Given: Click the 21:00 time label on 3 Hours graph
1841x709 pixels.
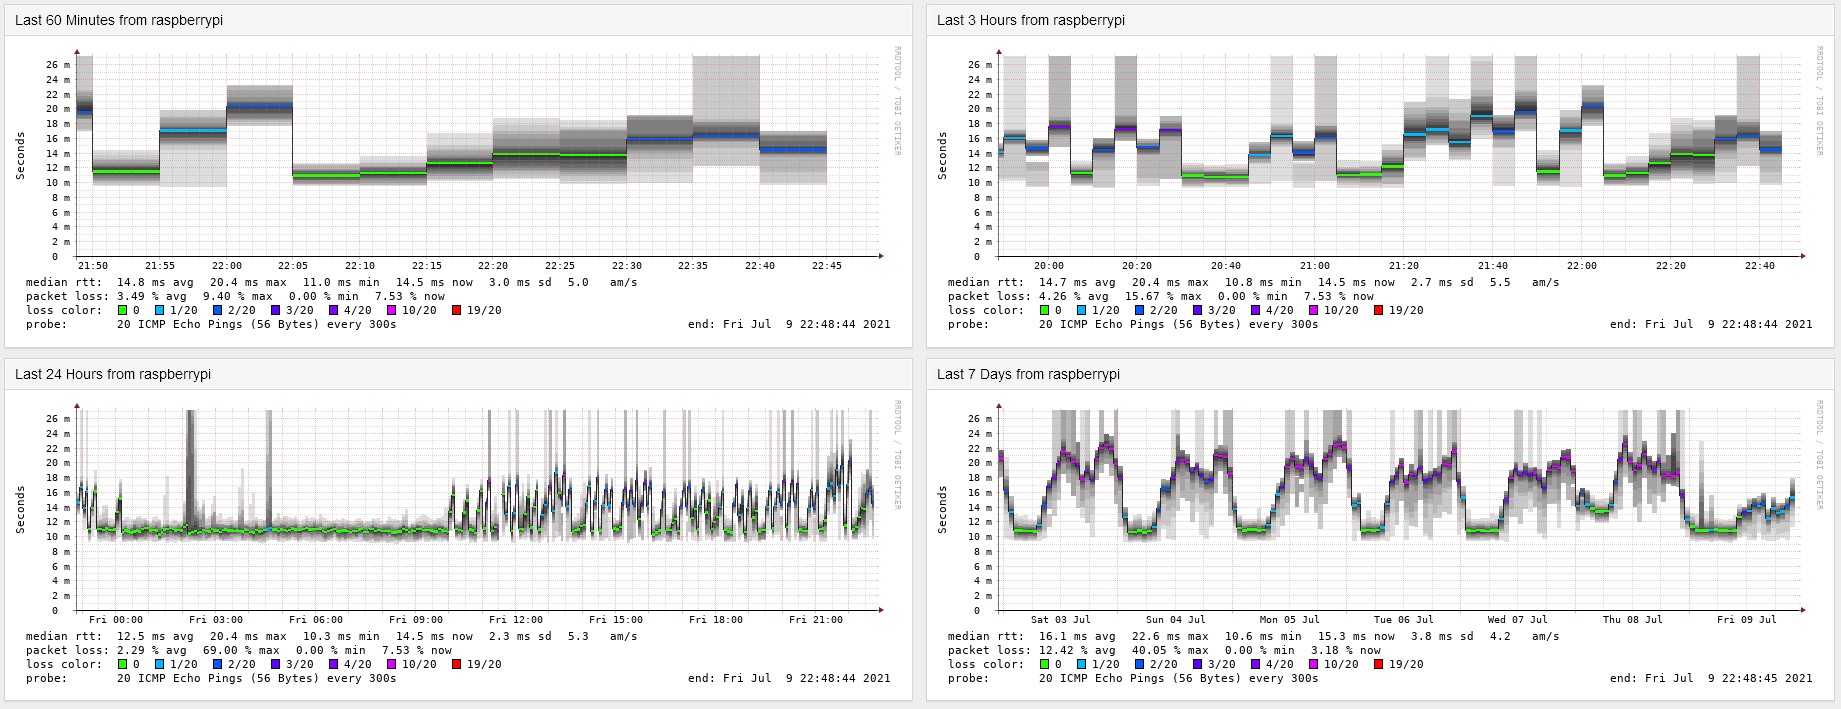Looking at the screenshot, I should (1314, 266).
